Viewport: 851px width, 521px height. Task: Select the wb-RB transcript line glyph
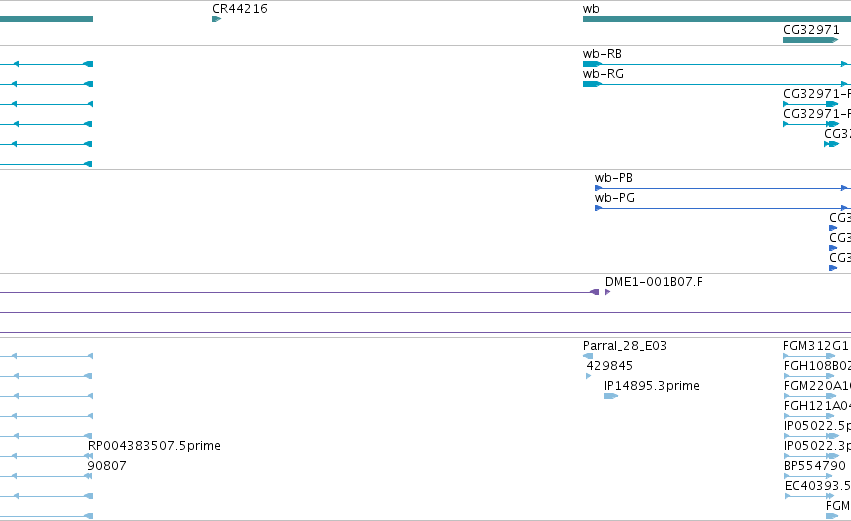tap(717, 64)
